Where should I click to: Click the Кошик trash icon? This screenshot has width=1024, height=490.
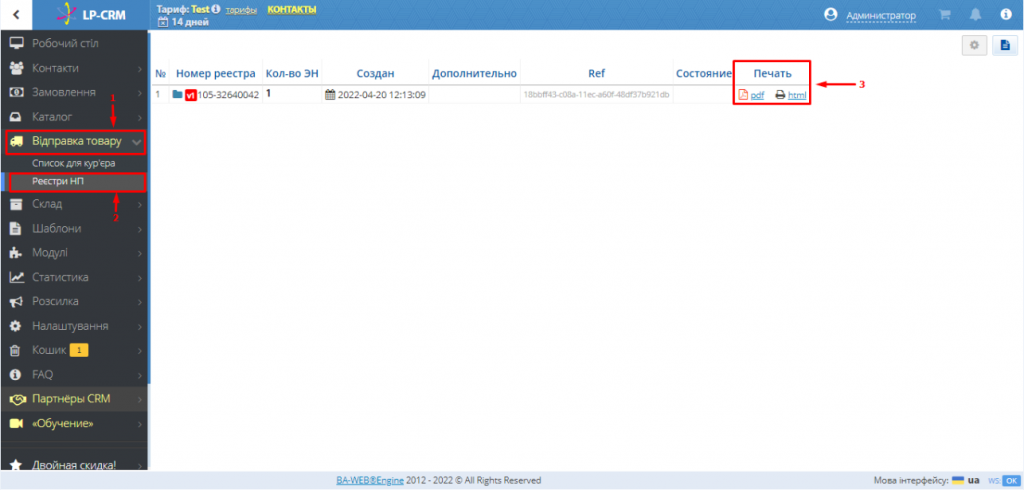point(17,350)
